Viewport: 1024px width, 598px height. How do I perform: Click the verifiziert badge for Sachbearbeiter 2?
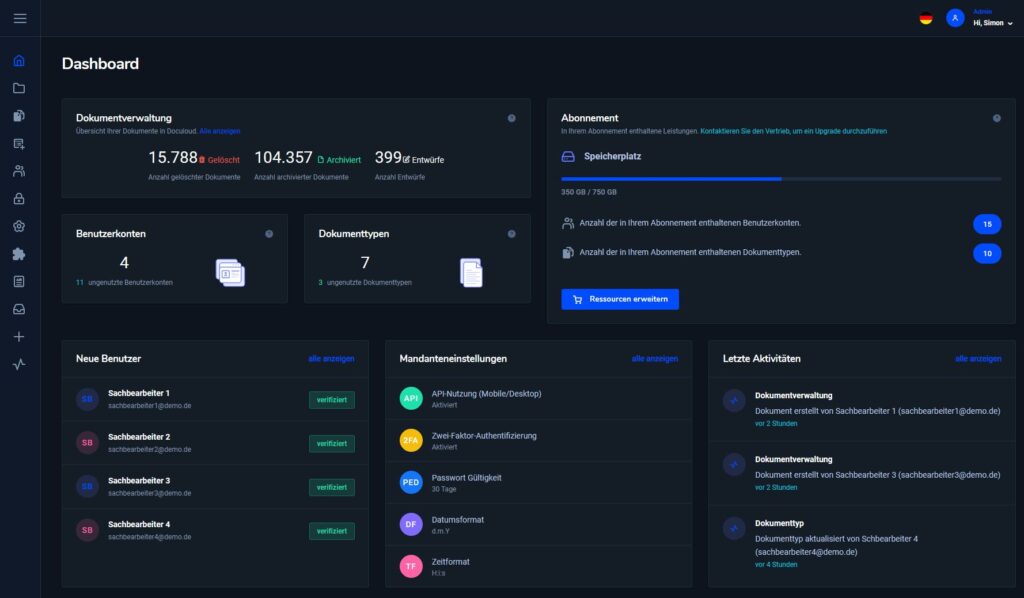pyautogui.click(x=332, y=443)
